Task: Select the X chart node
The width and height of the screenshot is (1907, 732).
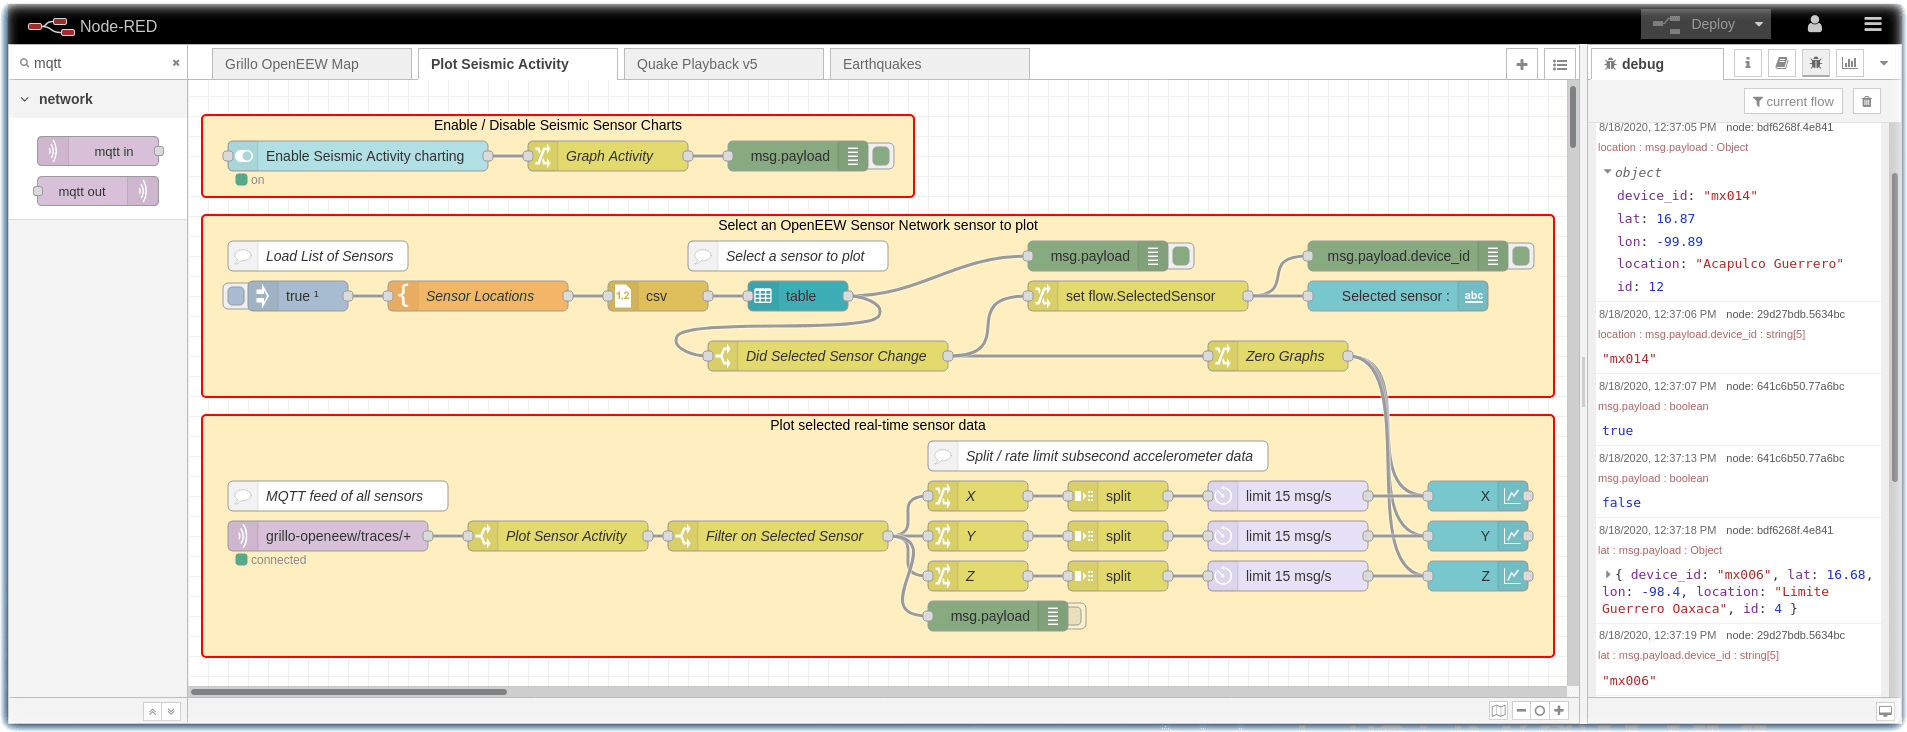Action: point(1478,496)
